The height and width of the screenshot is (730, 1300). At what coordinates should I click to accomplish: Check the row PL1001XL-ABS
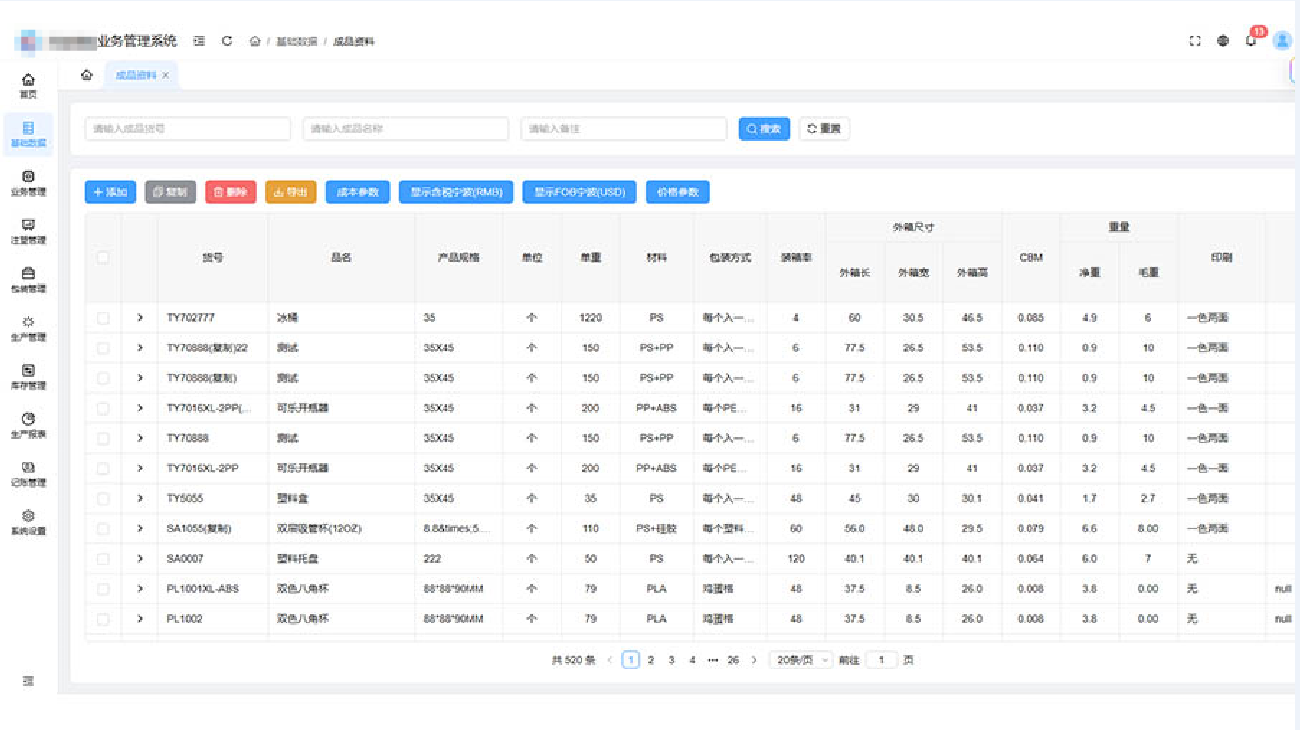(x=103, y=589)
